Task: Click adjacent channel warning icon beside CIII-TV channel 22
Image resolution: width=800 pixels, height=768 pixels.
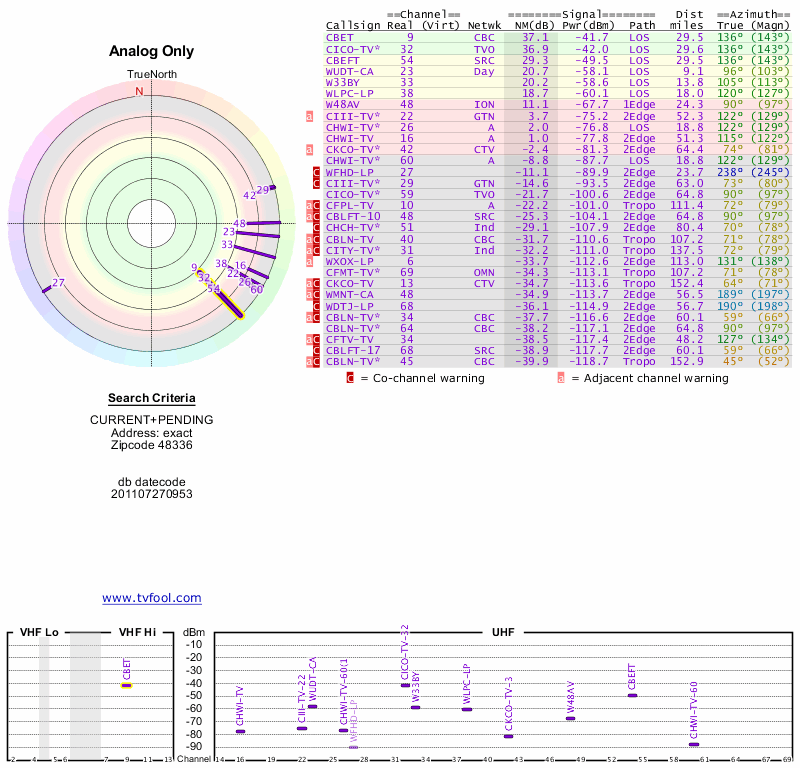Action: click(x=310, y=117)
